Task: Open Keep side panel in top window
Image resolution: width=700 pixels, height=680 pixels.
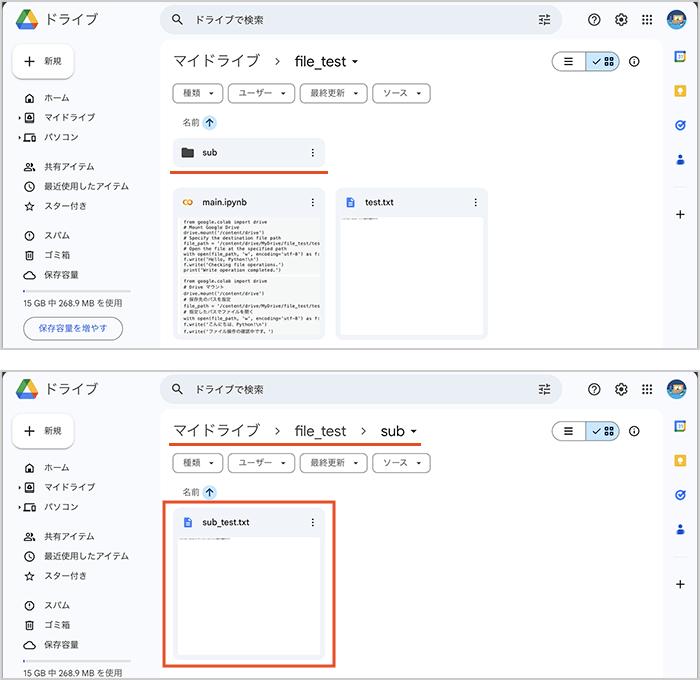Action: [x=680, y=91]
